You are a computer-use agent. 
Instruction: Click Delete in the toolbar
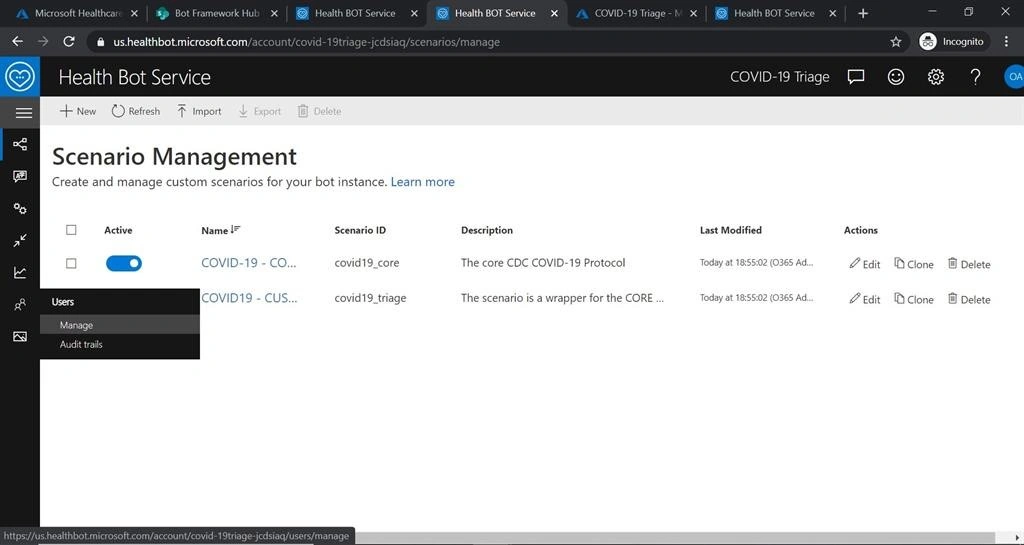(319, 112)
